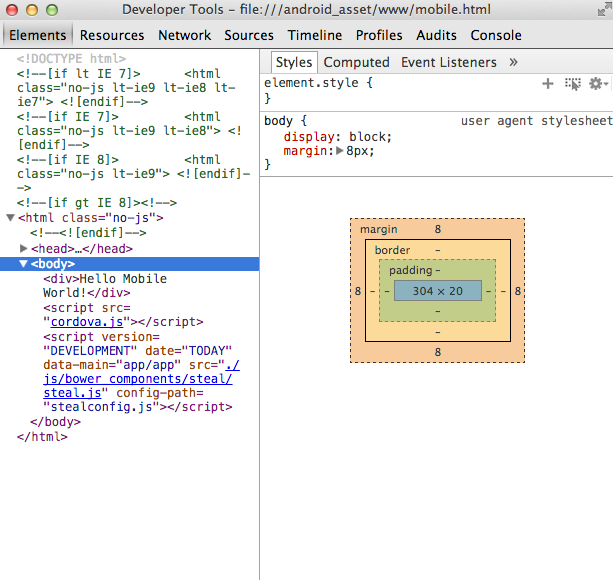Click the New Style Rule plus icon
613x580 pixels.
tap(548, 84)
